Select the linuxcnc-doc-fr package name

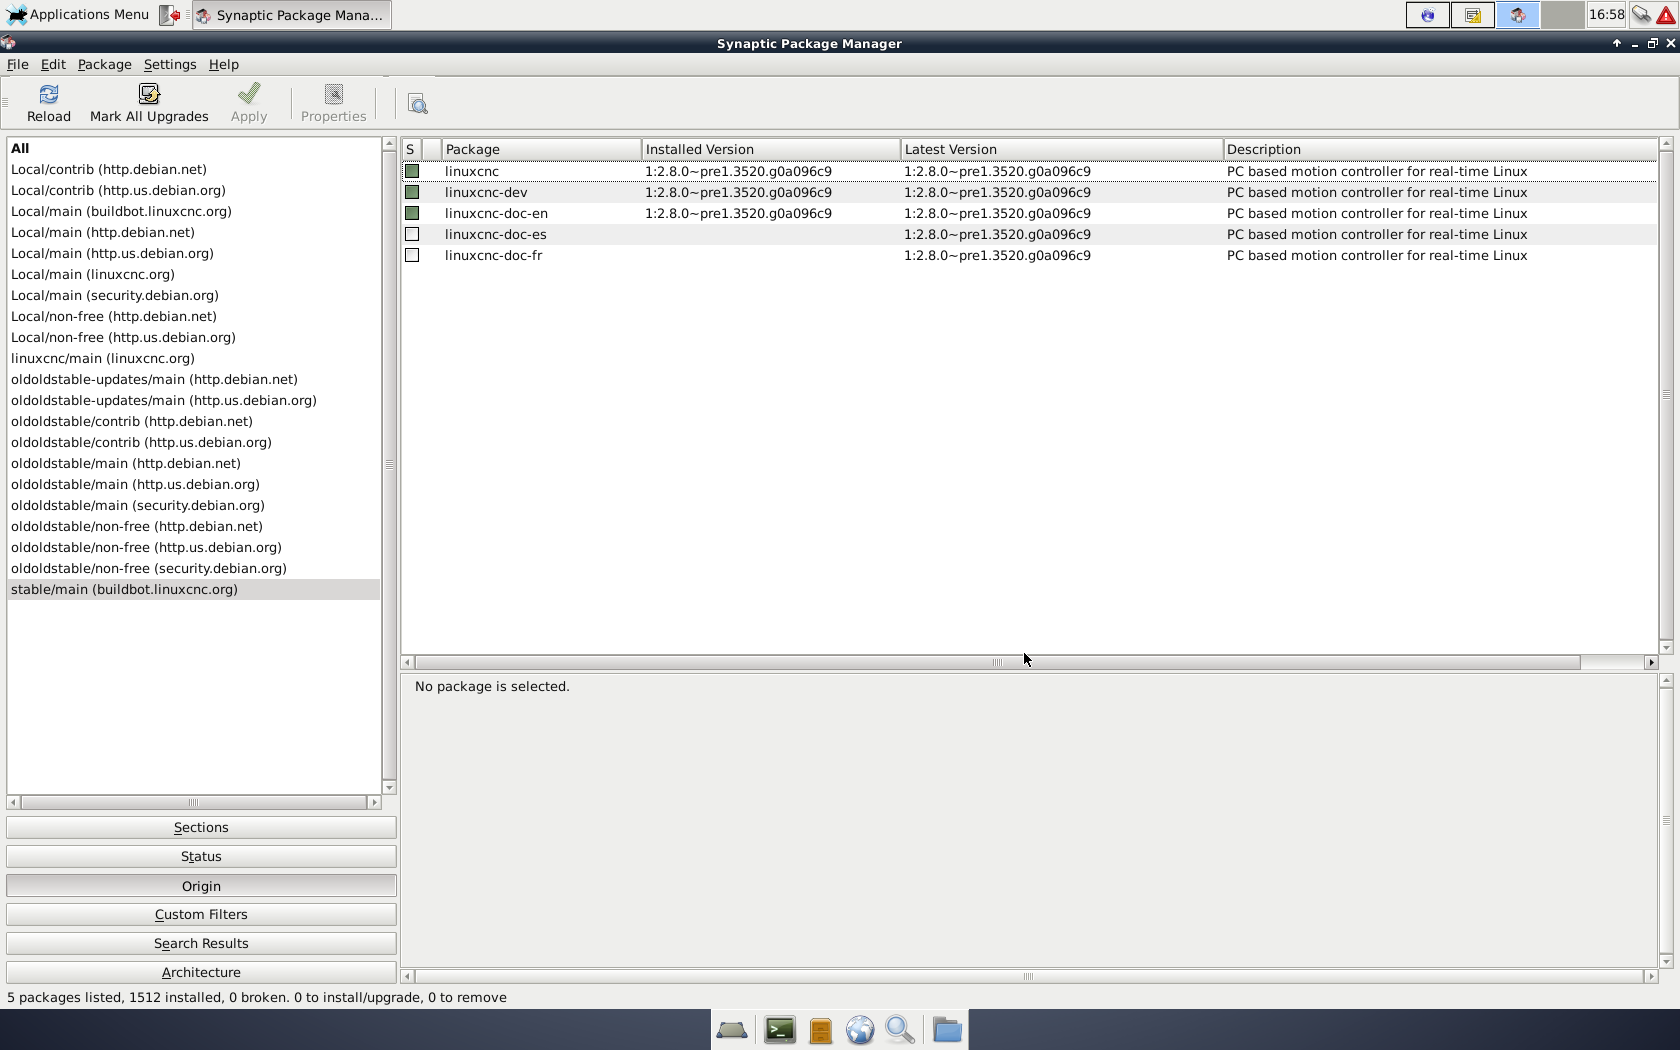tap(494, 255)
